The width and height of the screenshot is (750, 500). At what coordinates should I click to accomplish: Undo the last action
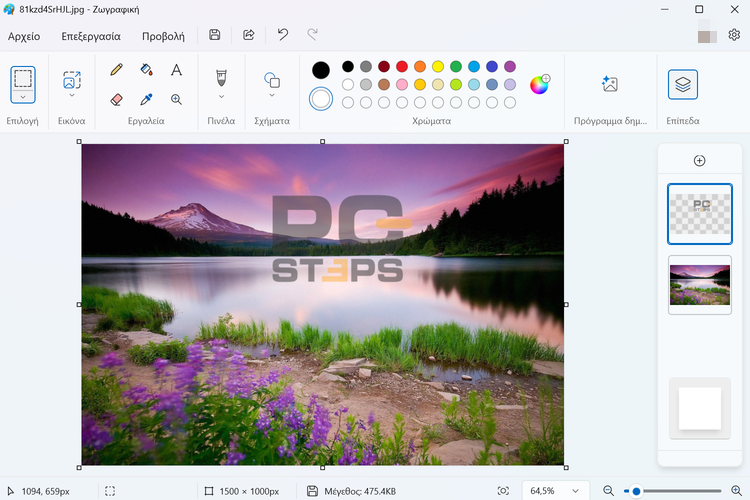click(283, 34)
